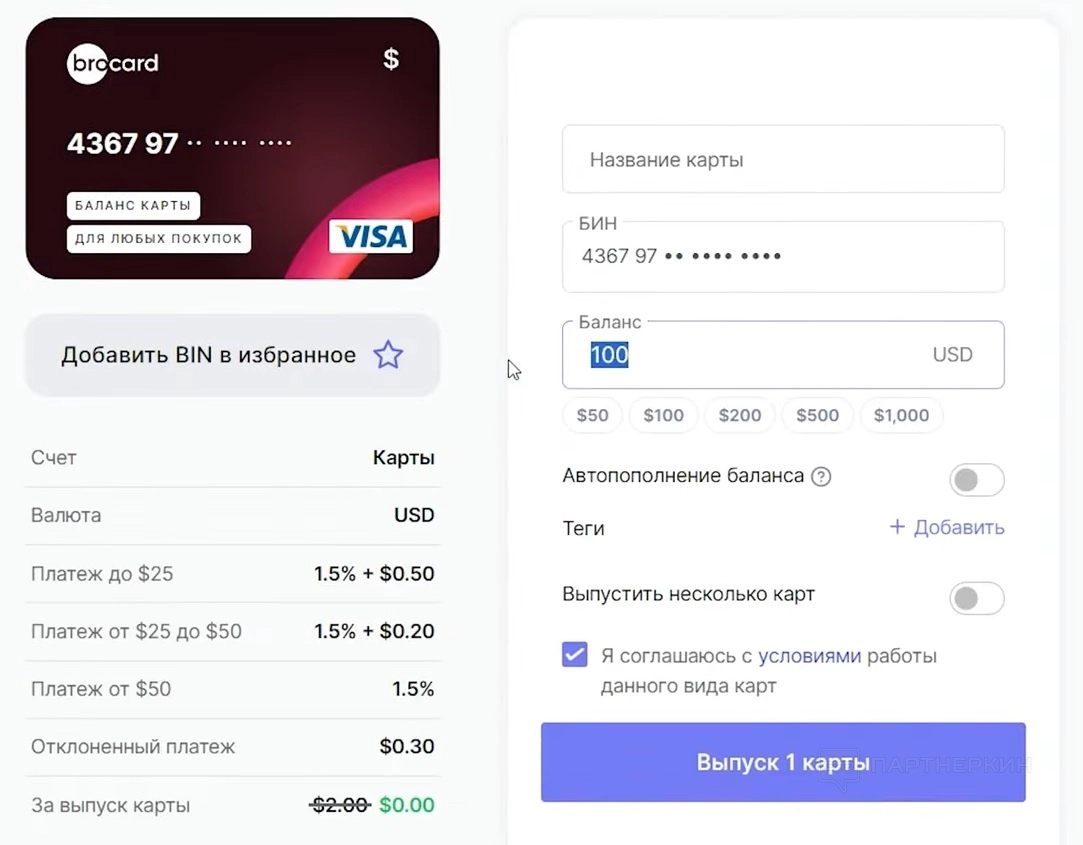Open the условиями terms link
1083x845 pixels.
click(809, 656)
